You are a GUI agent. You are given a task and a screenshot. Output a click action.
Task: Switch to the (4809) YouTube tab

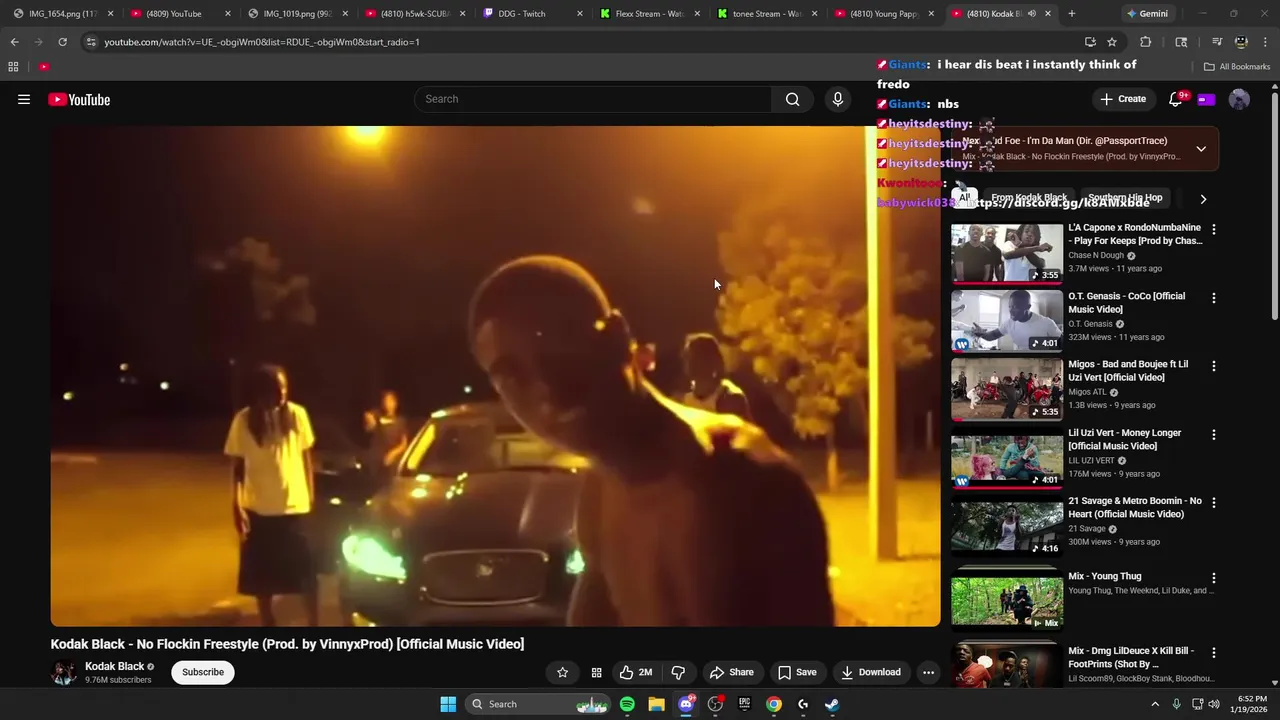(181, 14)
